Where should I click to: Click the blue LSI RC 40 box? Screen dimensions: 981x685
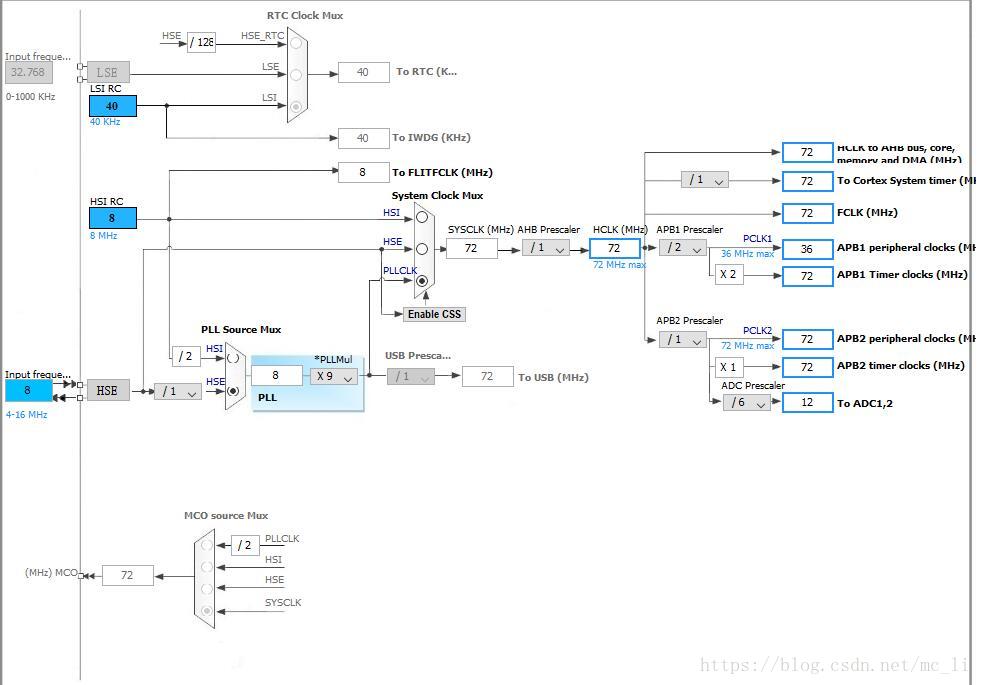pyautogui.click(x=113, y=106)
